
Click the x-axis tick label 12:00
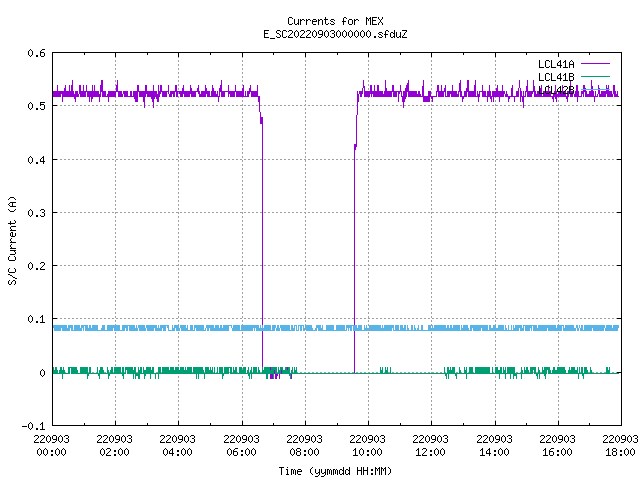430,452
